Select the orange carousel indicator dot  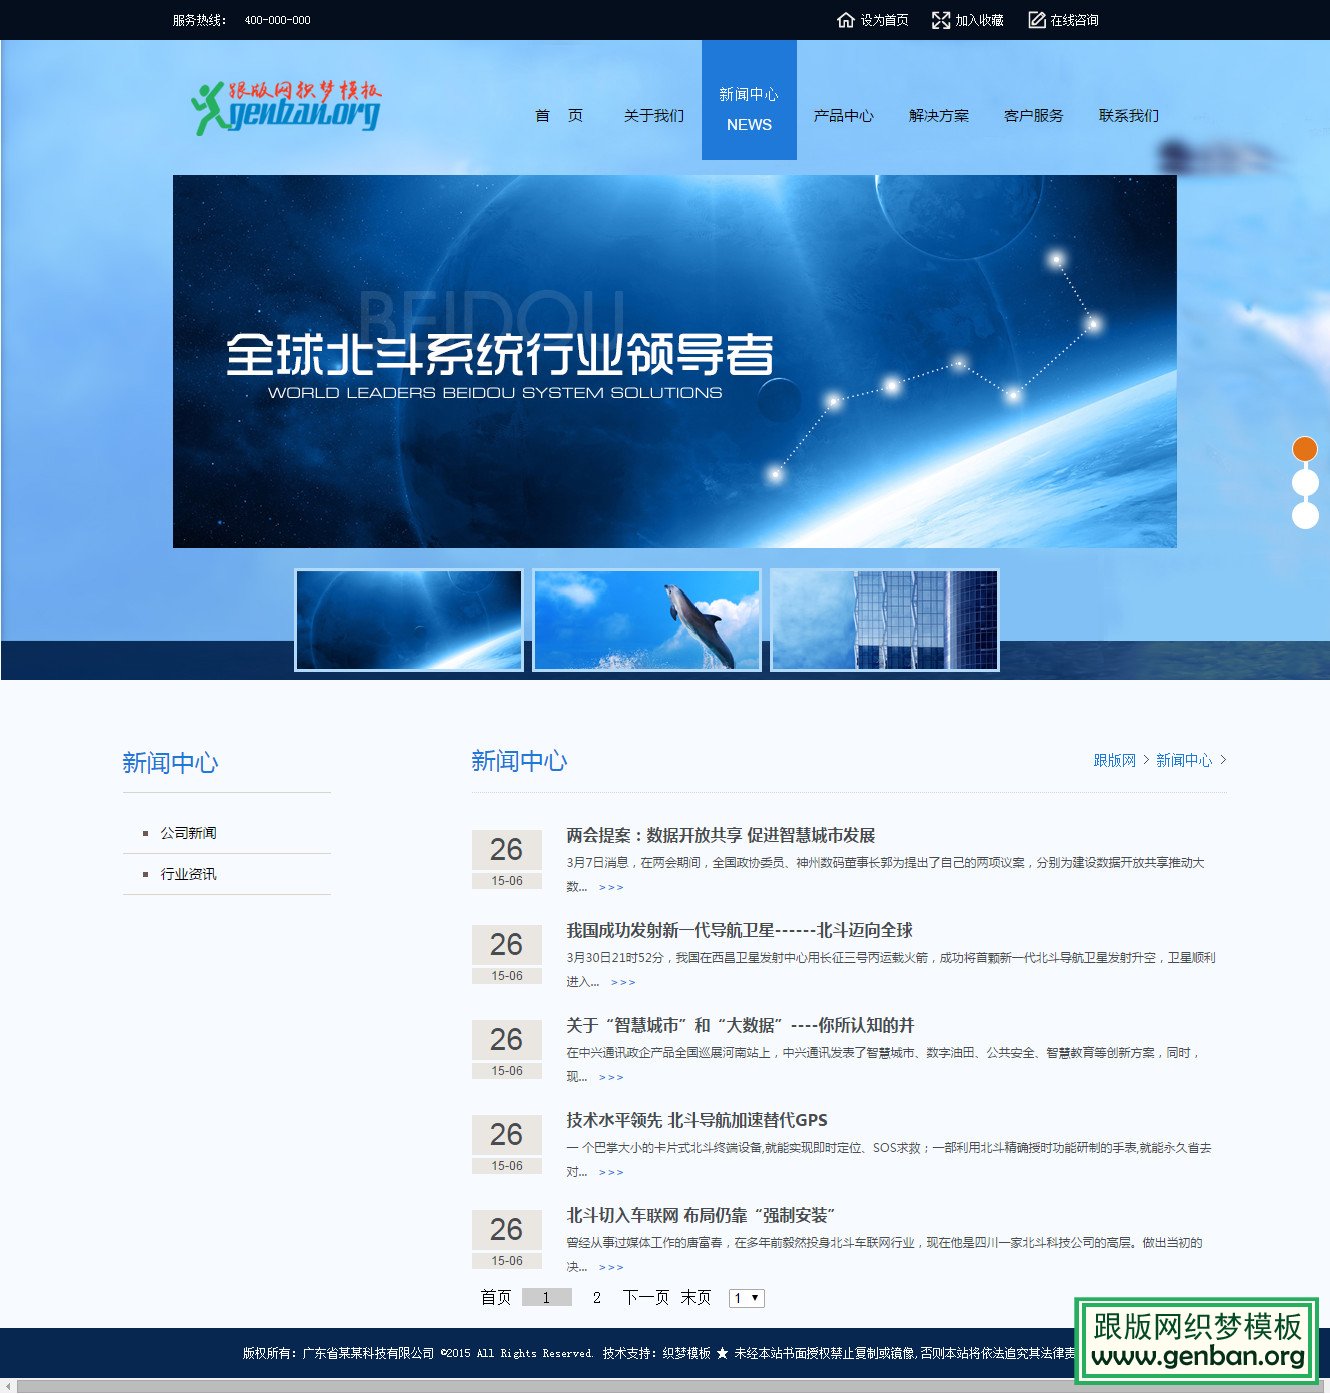click(1303, 449)
